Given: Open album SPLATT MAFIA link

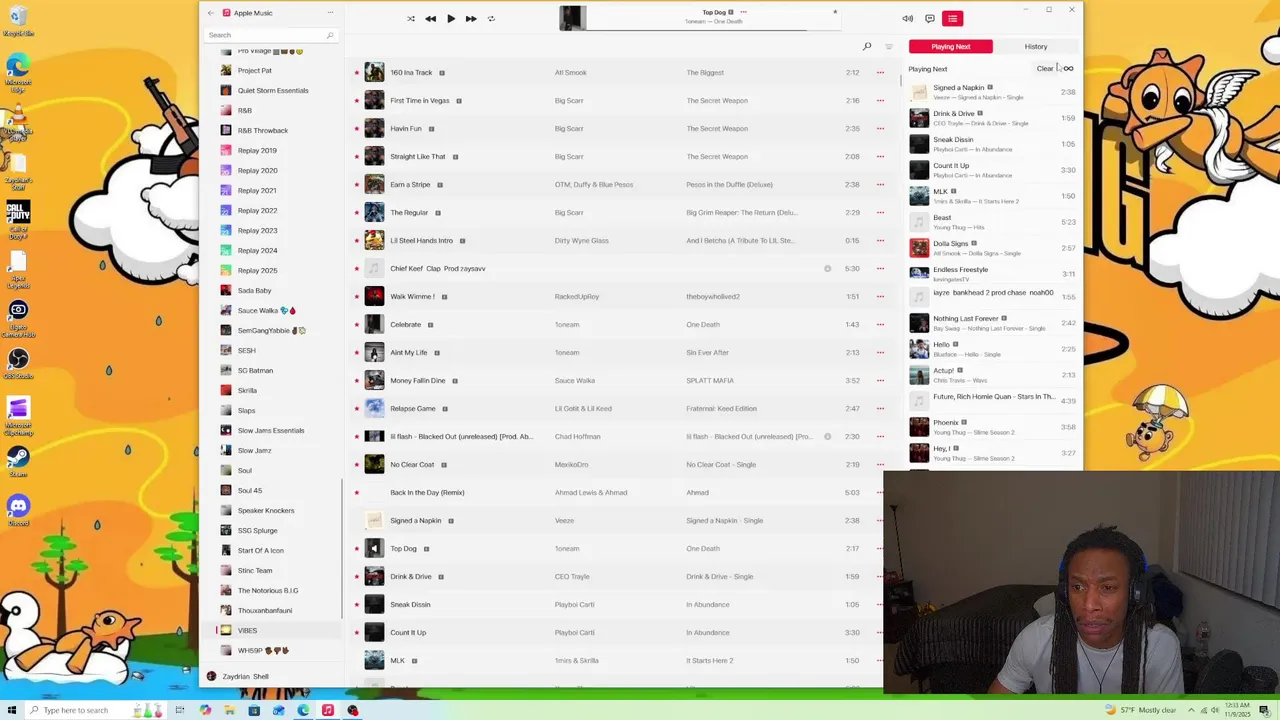Looking at the screenshot, I should (x=710, y=380).
